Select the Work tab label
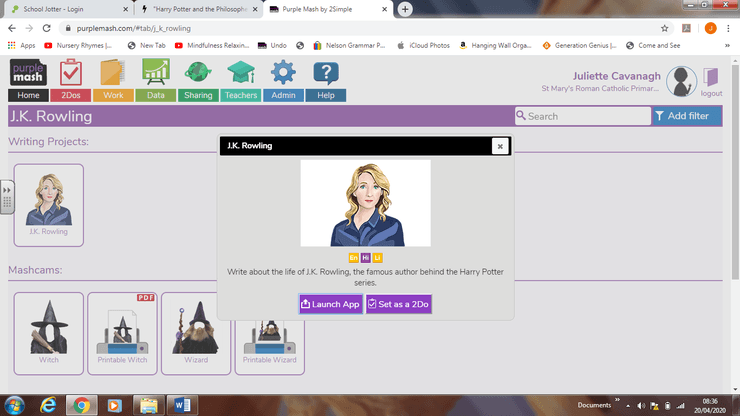The image size is (740, 416). pos(113,95)
